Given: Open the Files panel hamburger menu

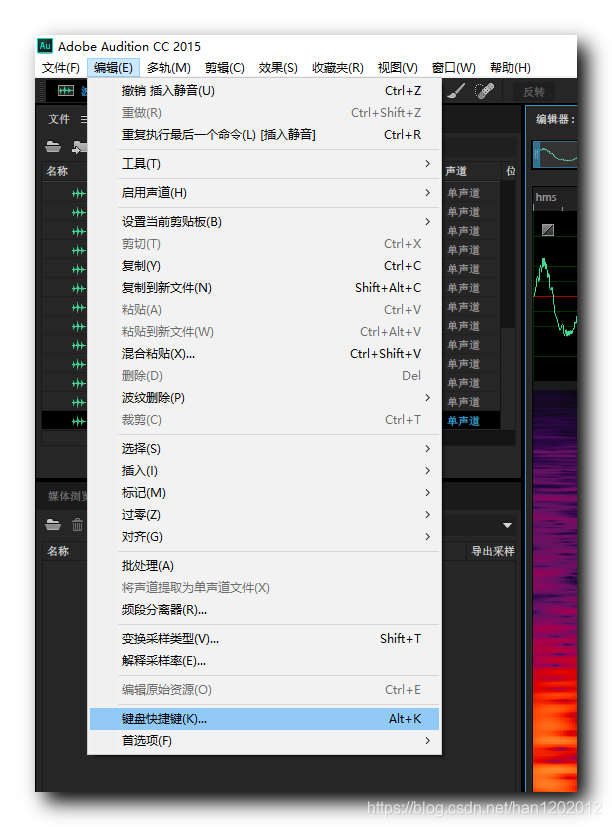Looking at the screenshot, I should click(83, 119).
